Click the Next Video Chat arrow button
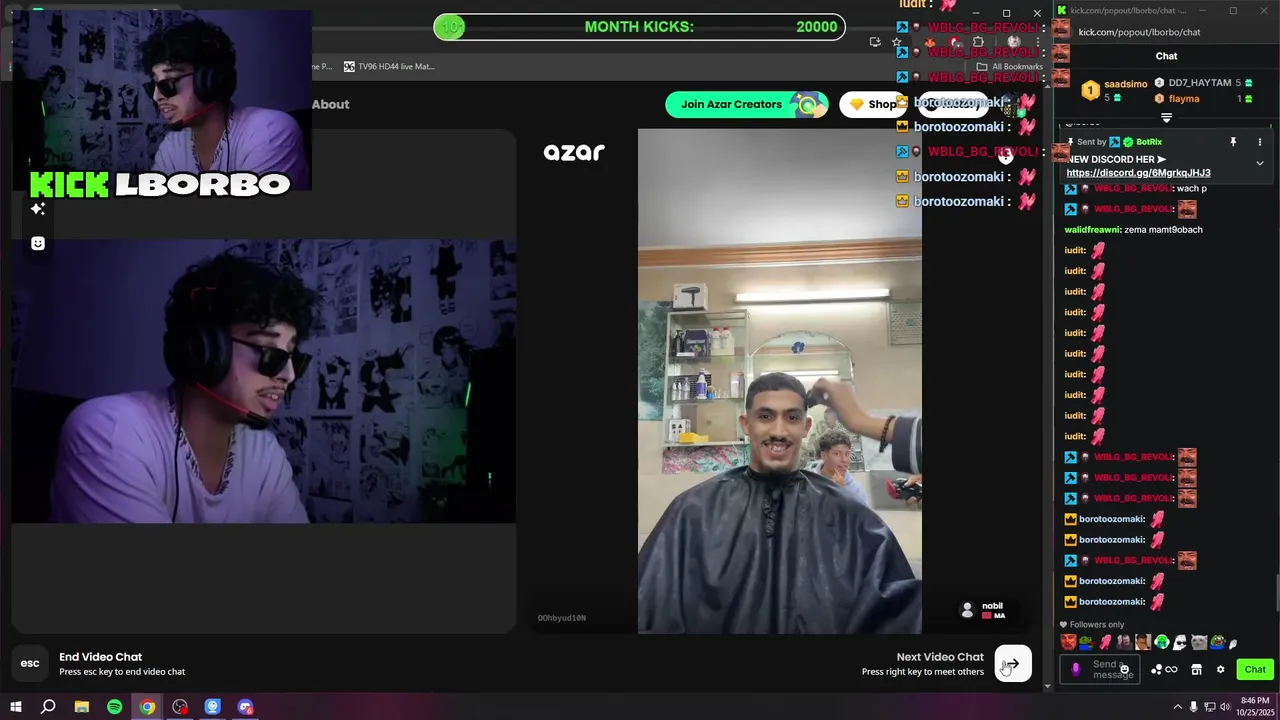1280x720 pixels. pos(1012,664)
